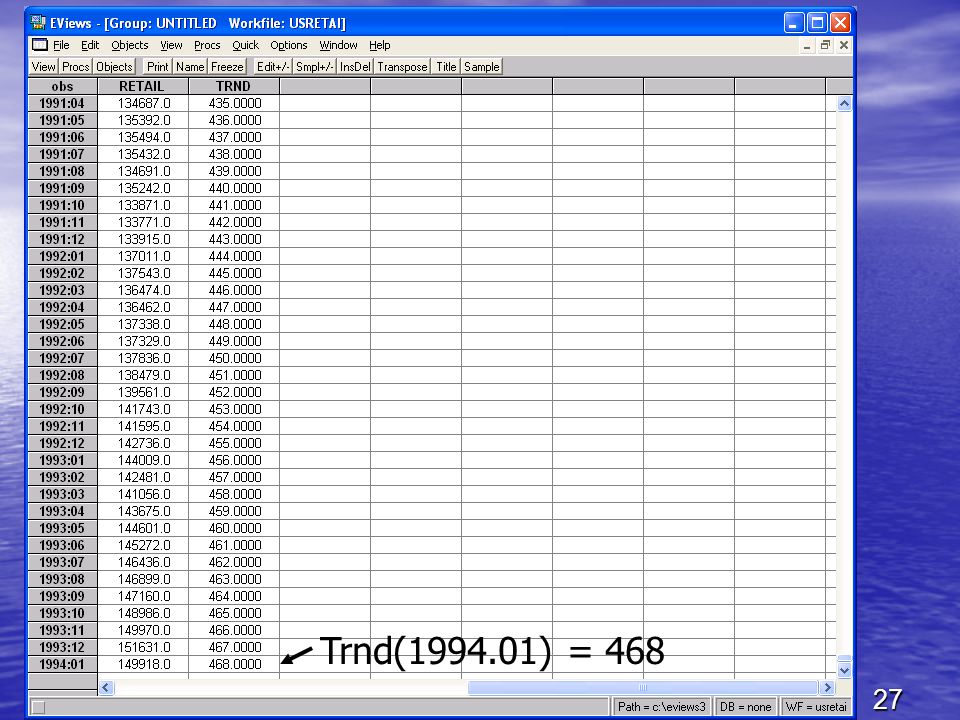Viewport: 960px width, 720px height.
Task: Toggle the Smpl+/- button
Action: click(x=315, y=67)
